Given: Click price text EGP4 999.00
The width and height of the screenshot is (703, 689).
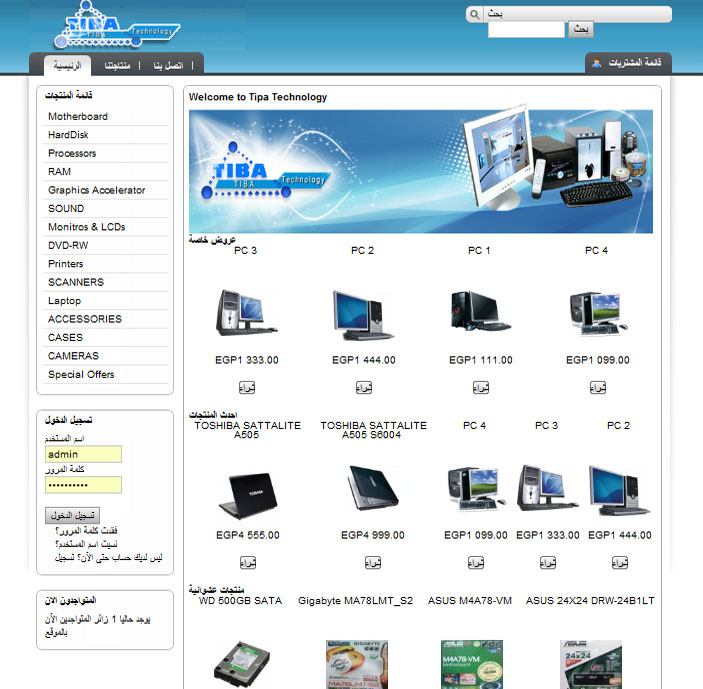Looking at the screenshot, I should click(x=373, y=535).
